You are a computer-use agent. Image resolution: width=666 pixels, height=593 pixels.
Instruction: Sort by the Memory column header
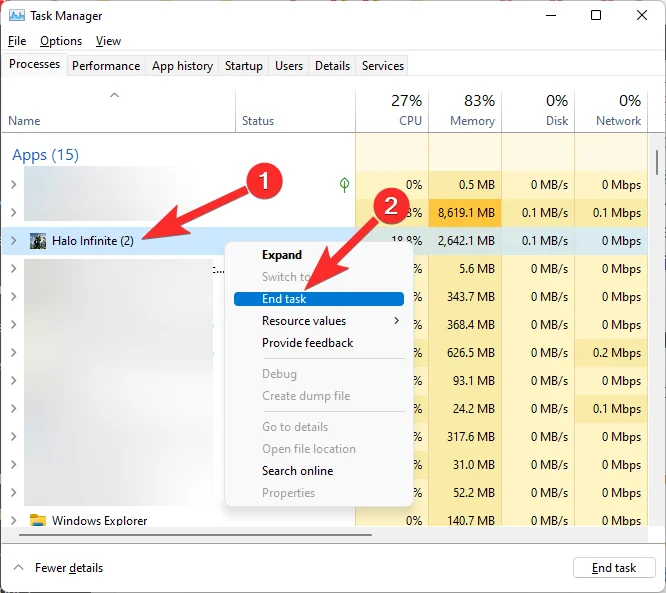[x=465, y=111]
